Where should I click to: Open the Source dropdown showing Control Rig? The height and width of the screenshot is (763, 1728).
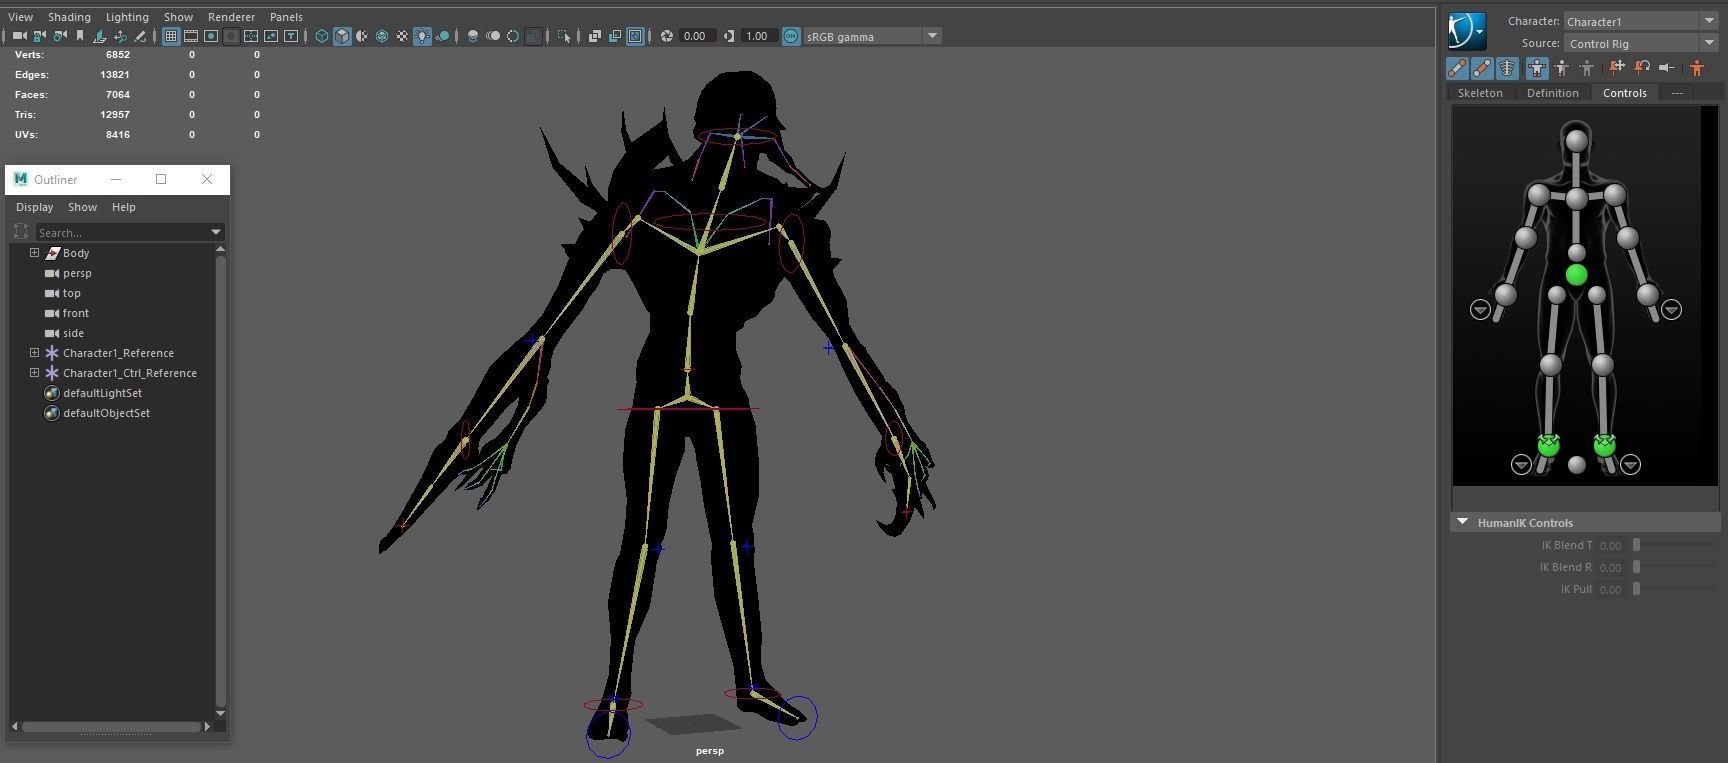[x=1642, y=43]
